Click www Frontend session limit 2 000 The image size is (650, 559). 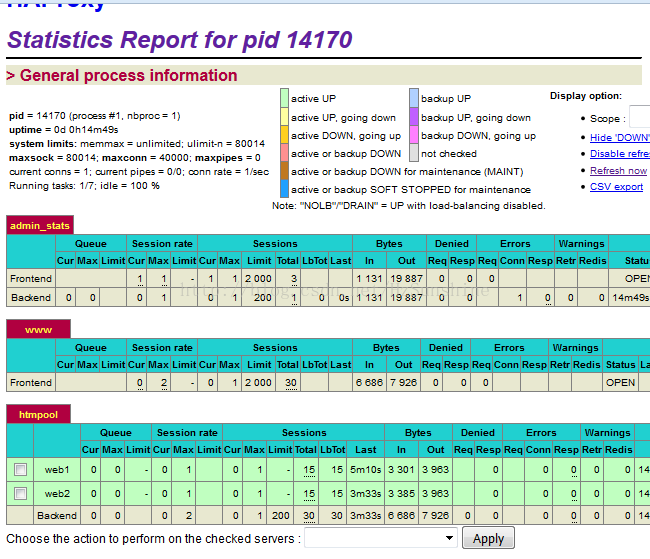tap(258, 382)
